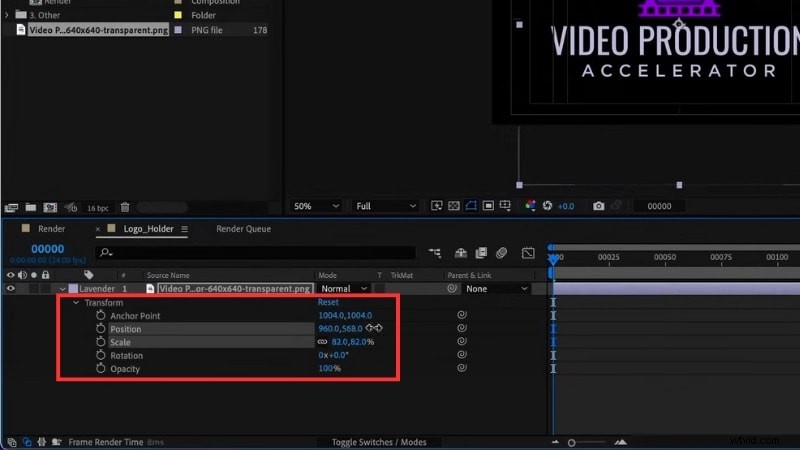Click the Opacity value 100%

(330, 368)
